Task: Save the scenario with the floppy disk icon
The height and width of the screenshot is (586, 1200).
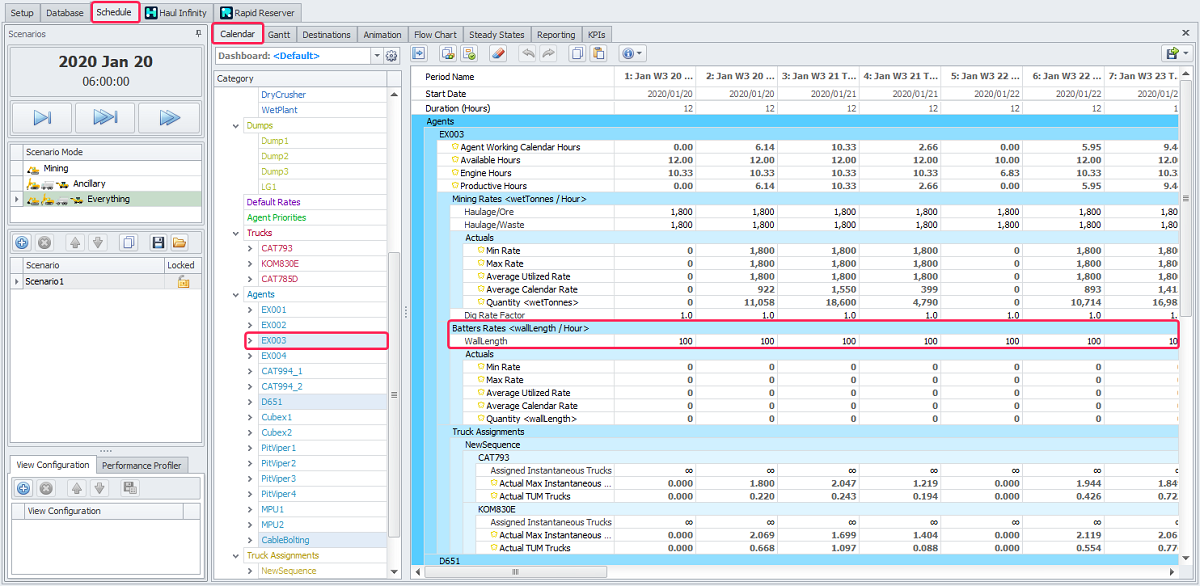Action: pos(158,243)
